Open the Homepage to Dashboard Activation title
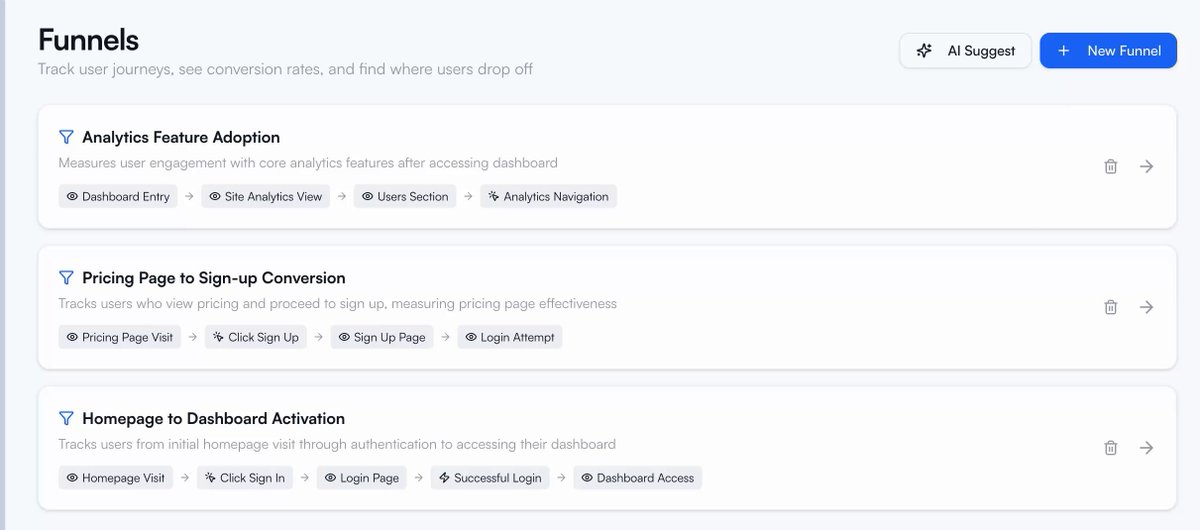The image size is (1200, 530). [x=214, y=418]
